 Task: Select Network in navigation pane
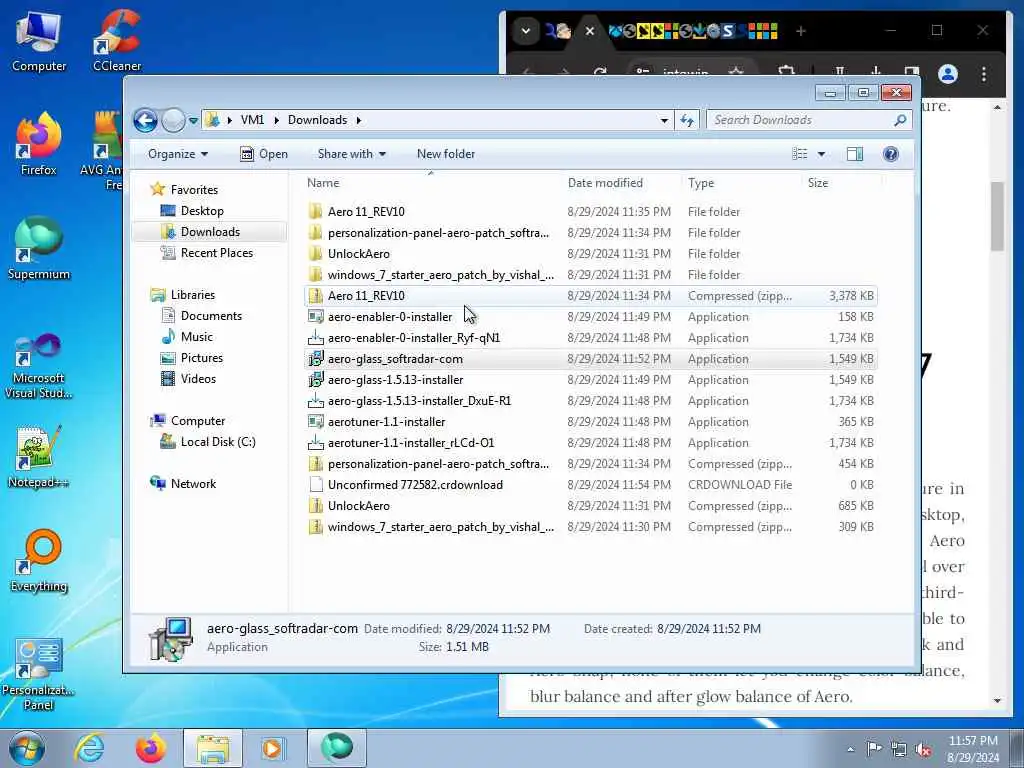193,484
